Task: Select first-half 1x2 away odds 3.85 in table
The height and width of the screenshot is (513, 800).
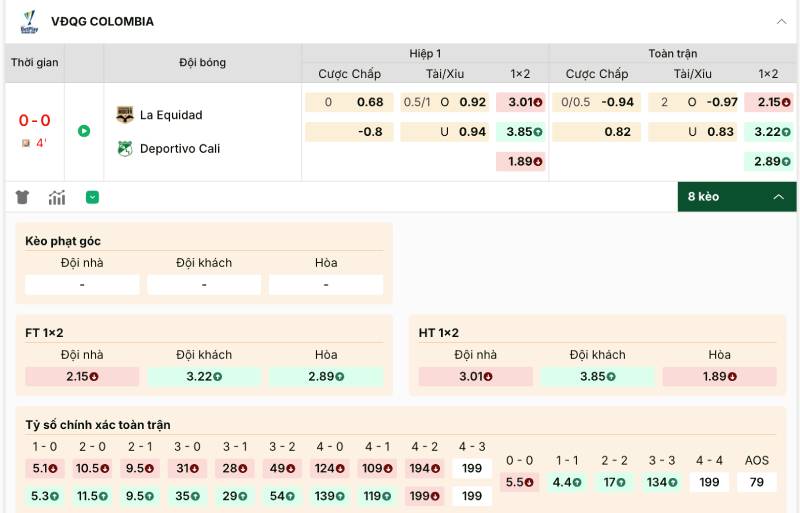Action: (x=520, y=132)
